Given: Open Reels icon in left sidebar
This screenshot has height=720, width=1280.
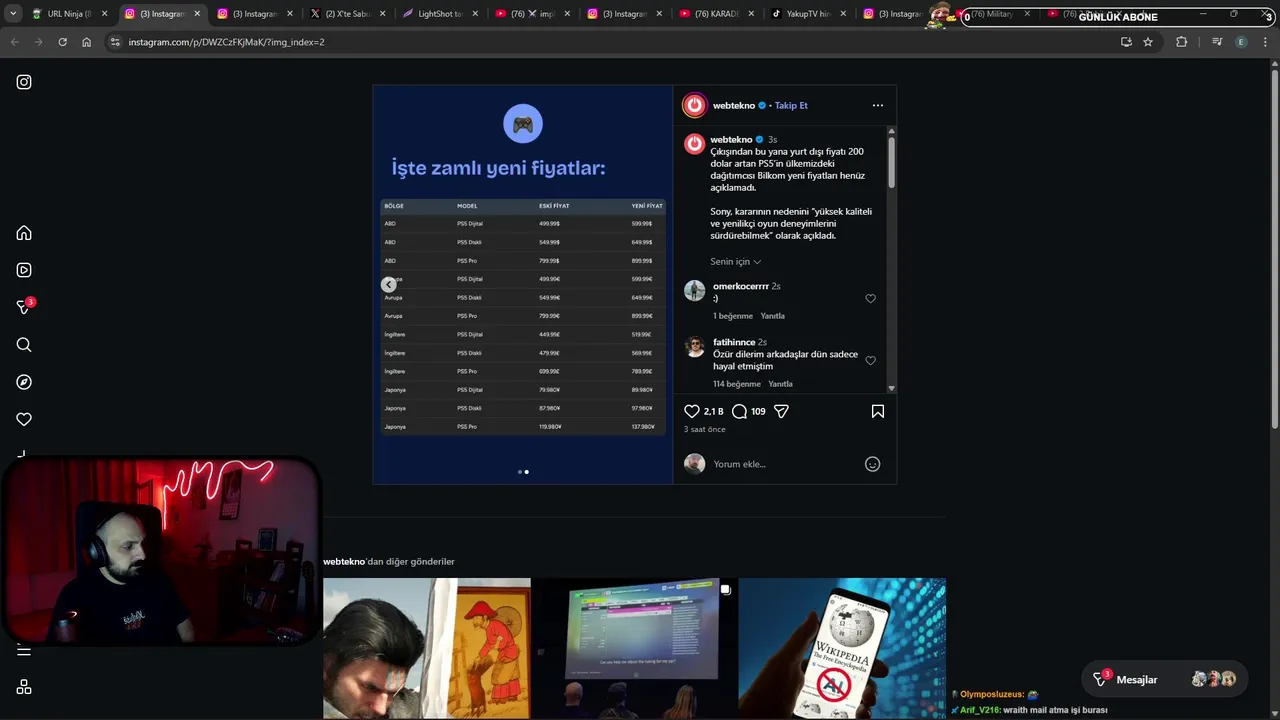Looking at the screenshot, I should click(24, 270).
